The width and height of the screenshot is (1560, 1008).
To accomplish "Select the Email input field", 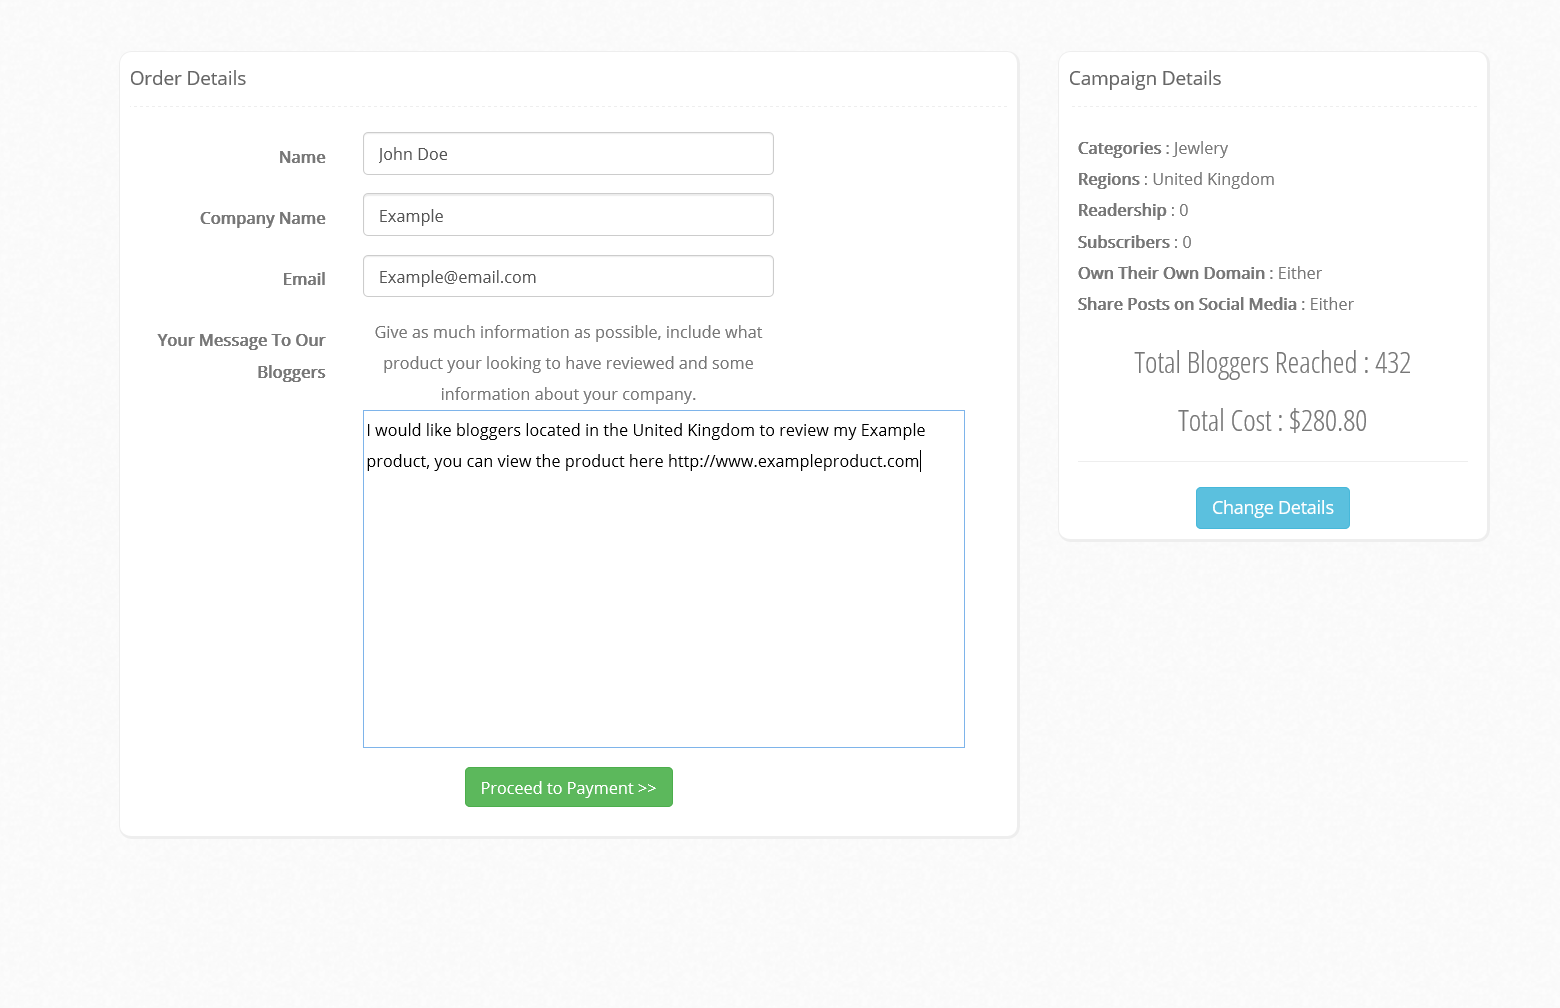I will (x=568, y=276).
